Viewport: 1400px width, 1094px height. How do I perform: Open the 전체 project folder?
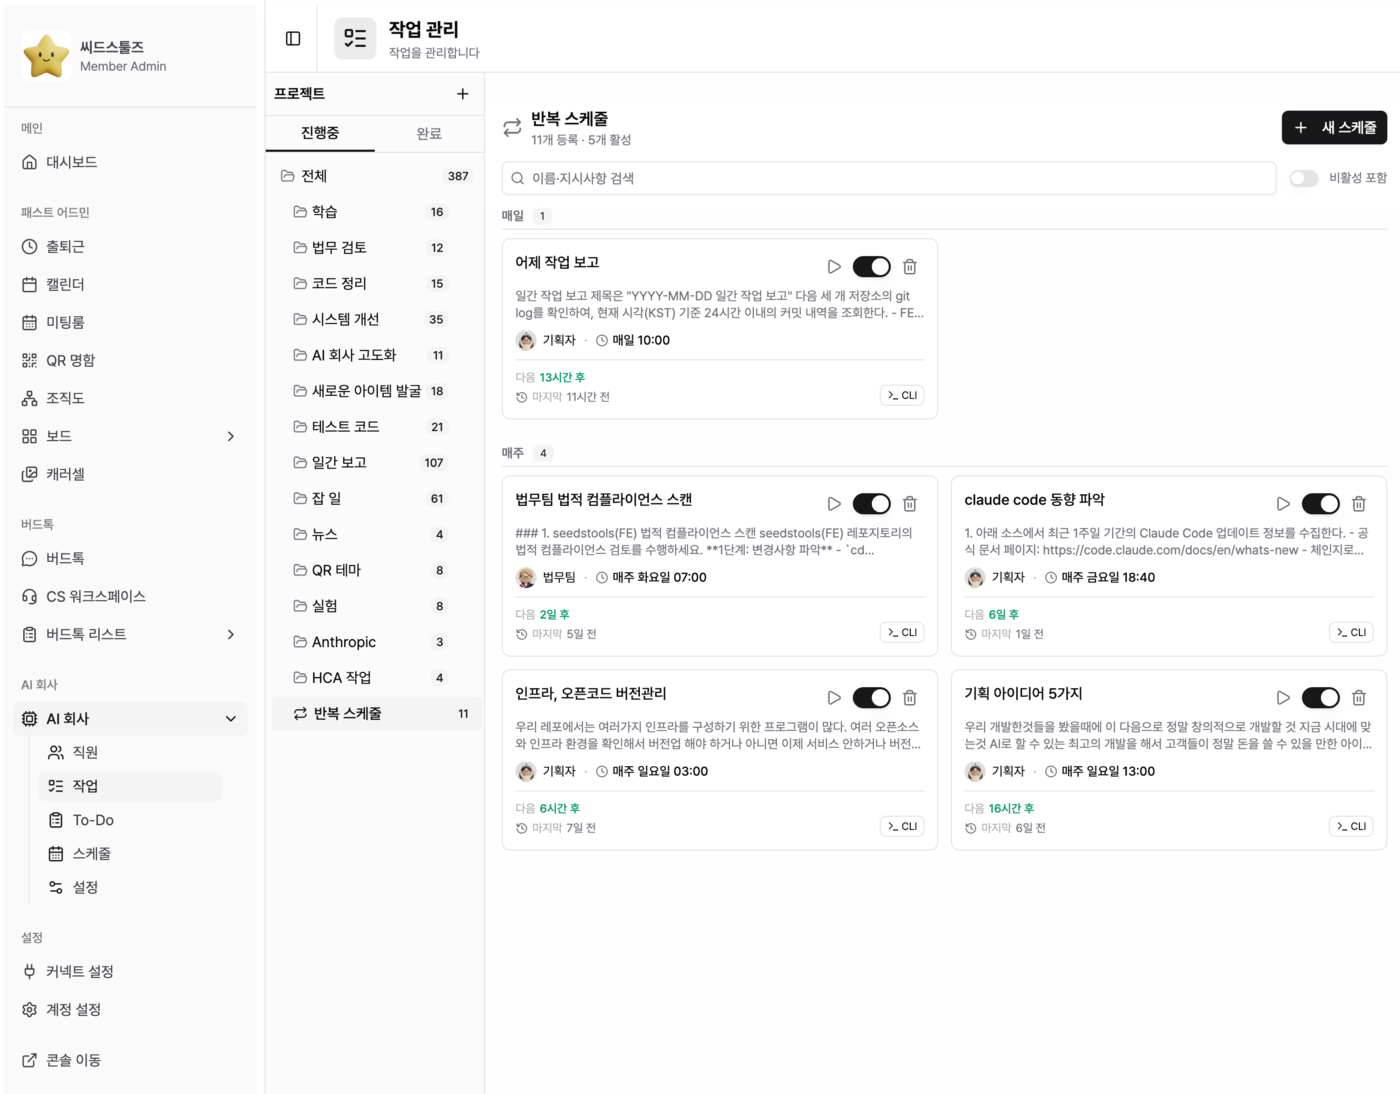tap(375, 176)
